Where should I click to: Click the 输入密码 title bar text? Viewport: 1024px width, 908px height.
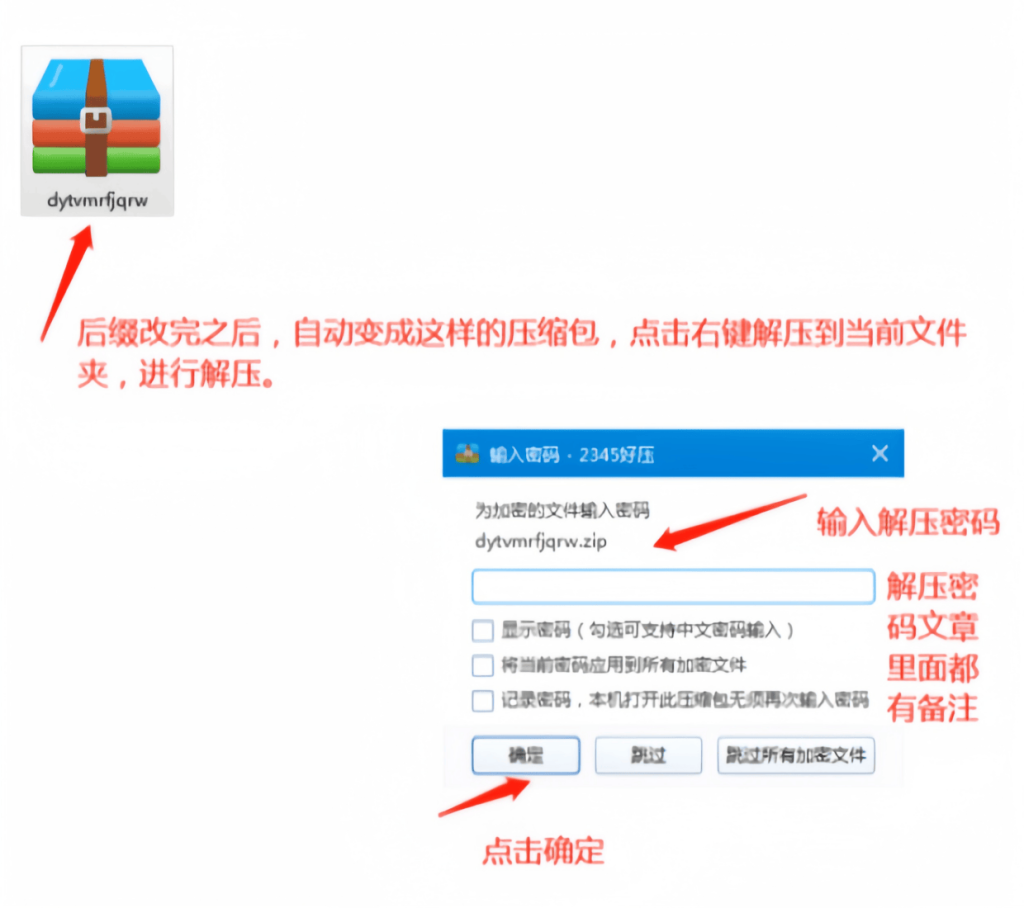point(524,452)
